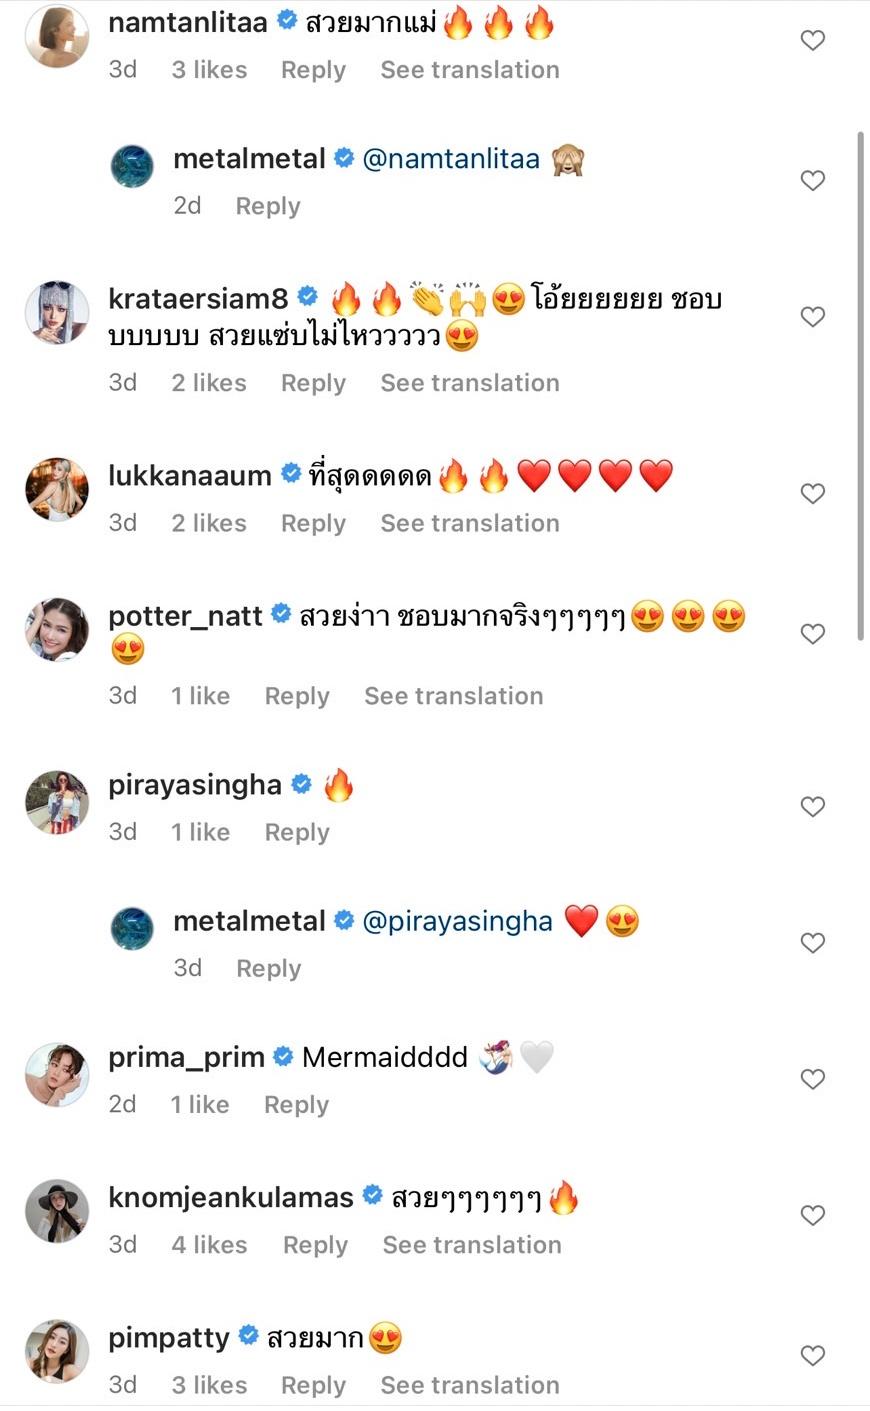The width and height of the screenshot is (870, 1411).
Task: Open prima_prim's profile avatar
Action: 57,1074
